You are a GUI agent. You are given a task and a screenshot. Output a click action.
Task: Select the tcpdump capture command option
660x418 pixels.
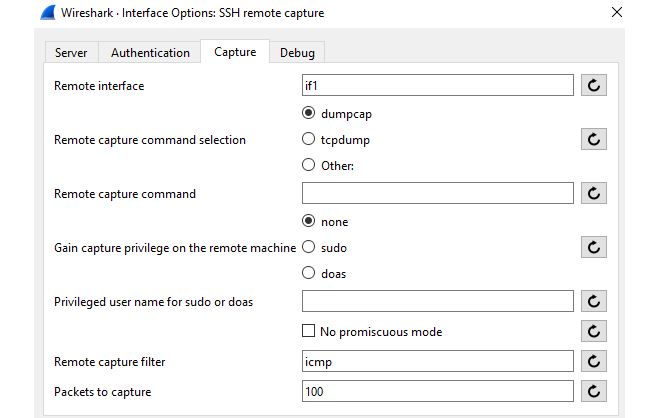[x=309, y=140]
